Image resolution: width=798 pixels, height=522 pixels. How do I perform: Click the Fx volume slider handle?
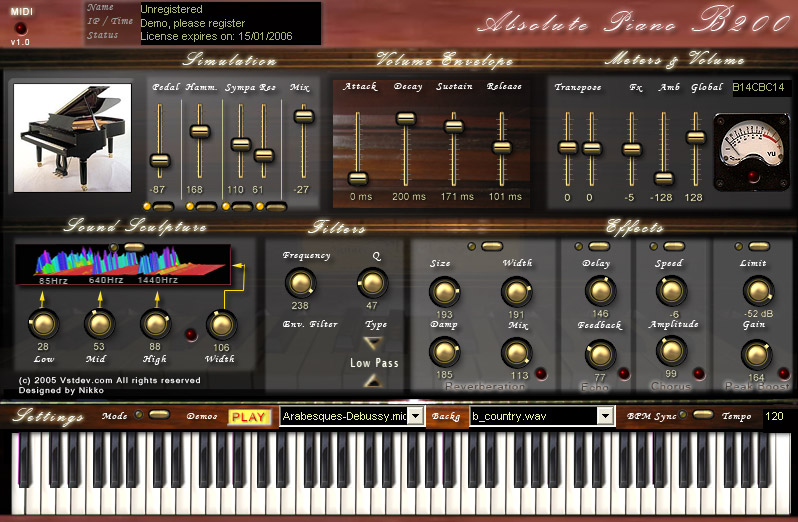point(632,149)
